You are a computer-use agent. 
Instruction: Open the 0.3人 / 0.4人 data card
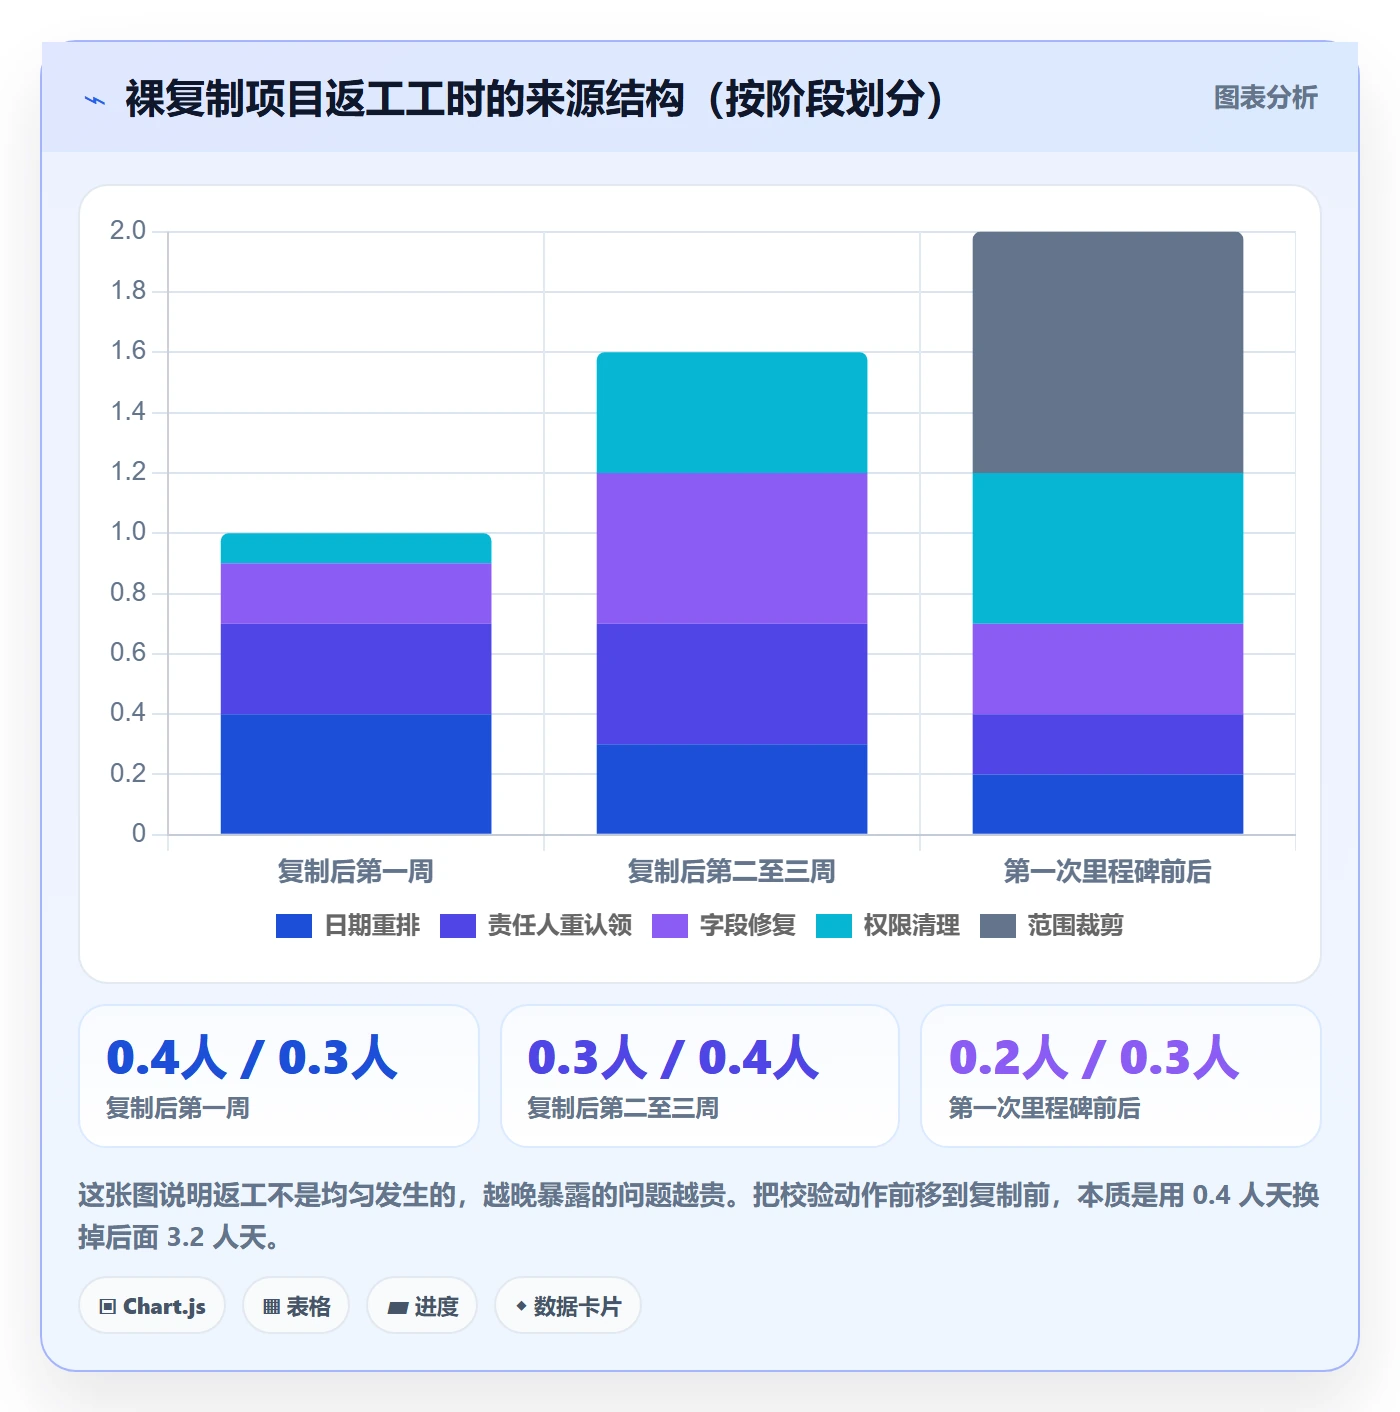tap(700, 1076)
